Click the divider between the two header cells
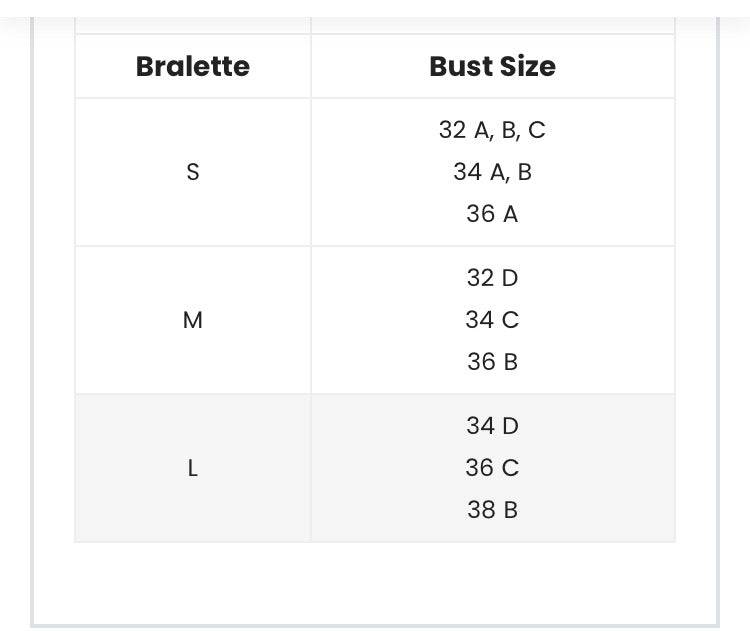This screenshot has height=631, width=750. (311, 67)
